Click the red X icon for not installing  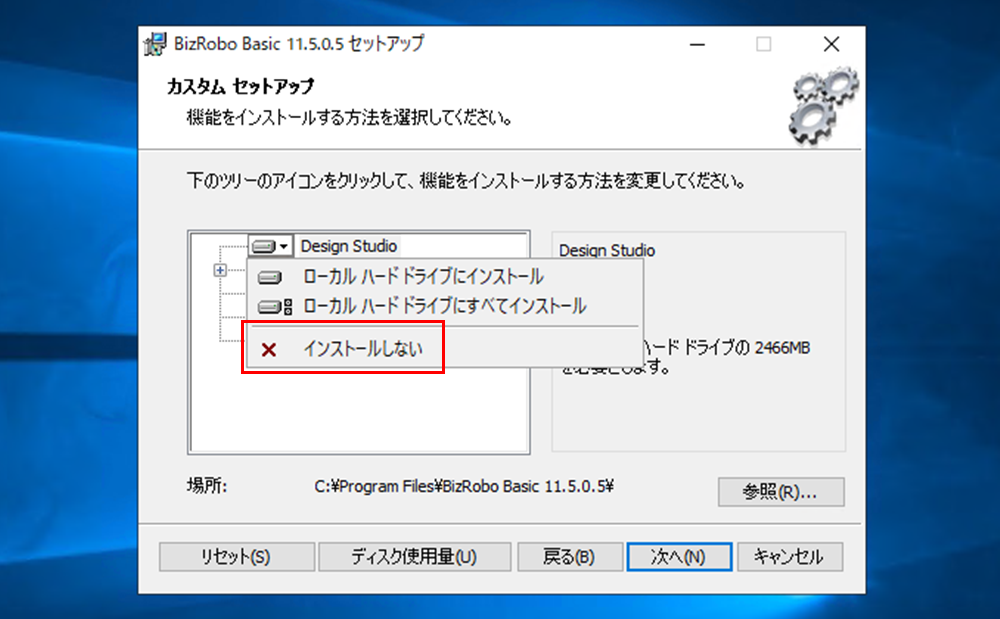coord(269,349)
